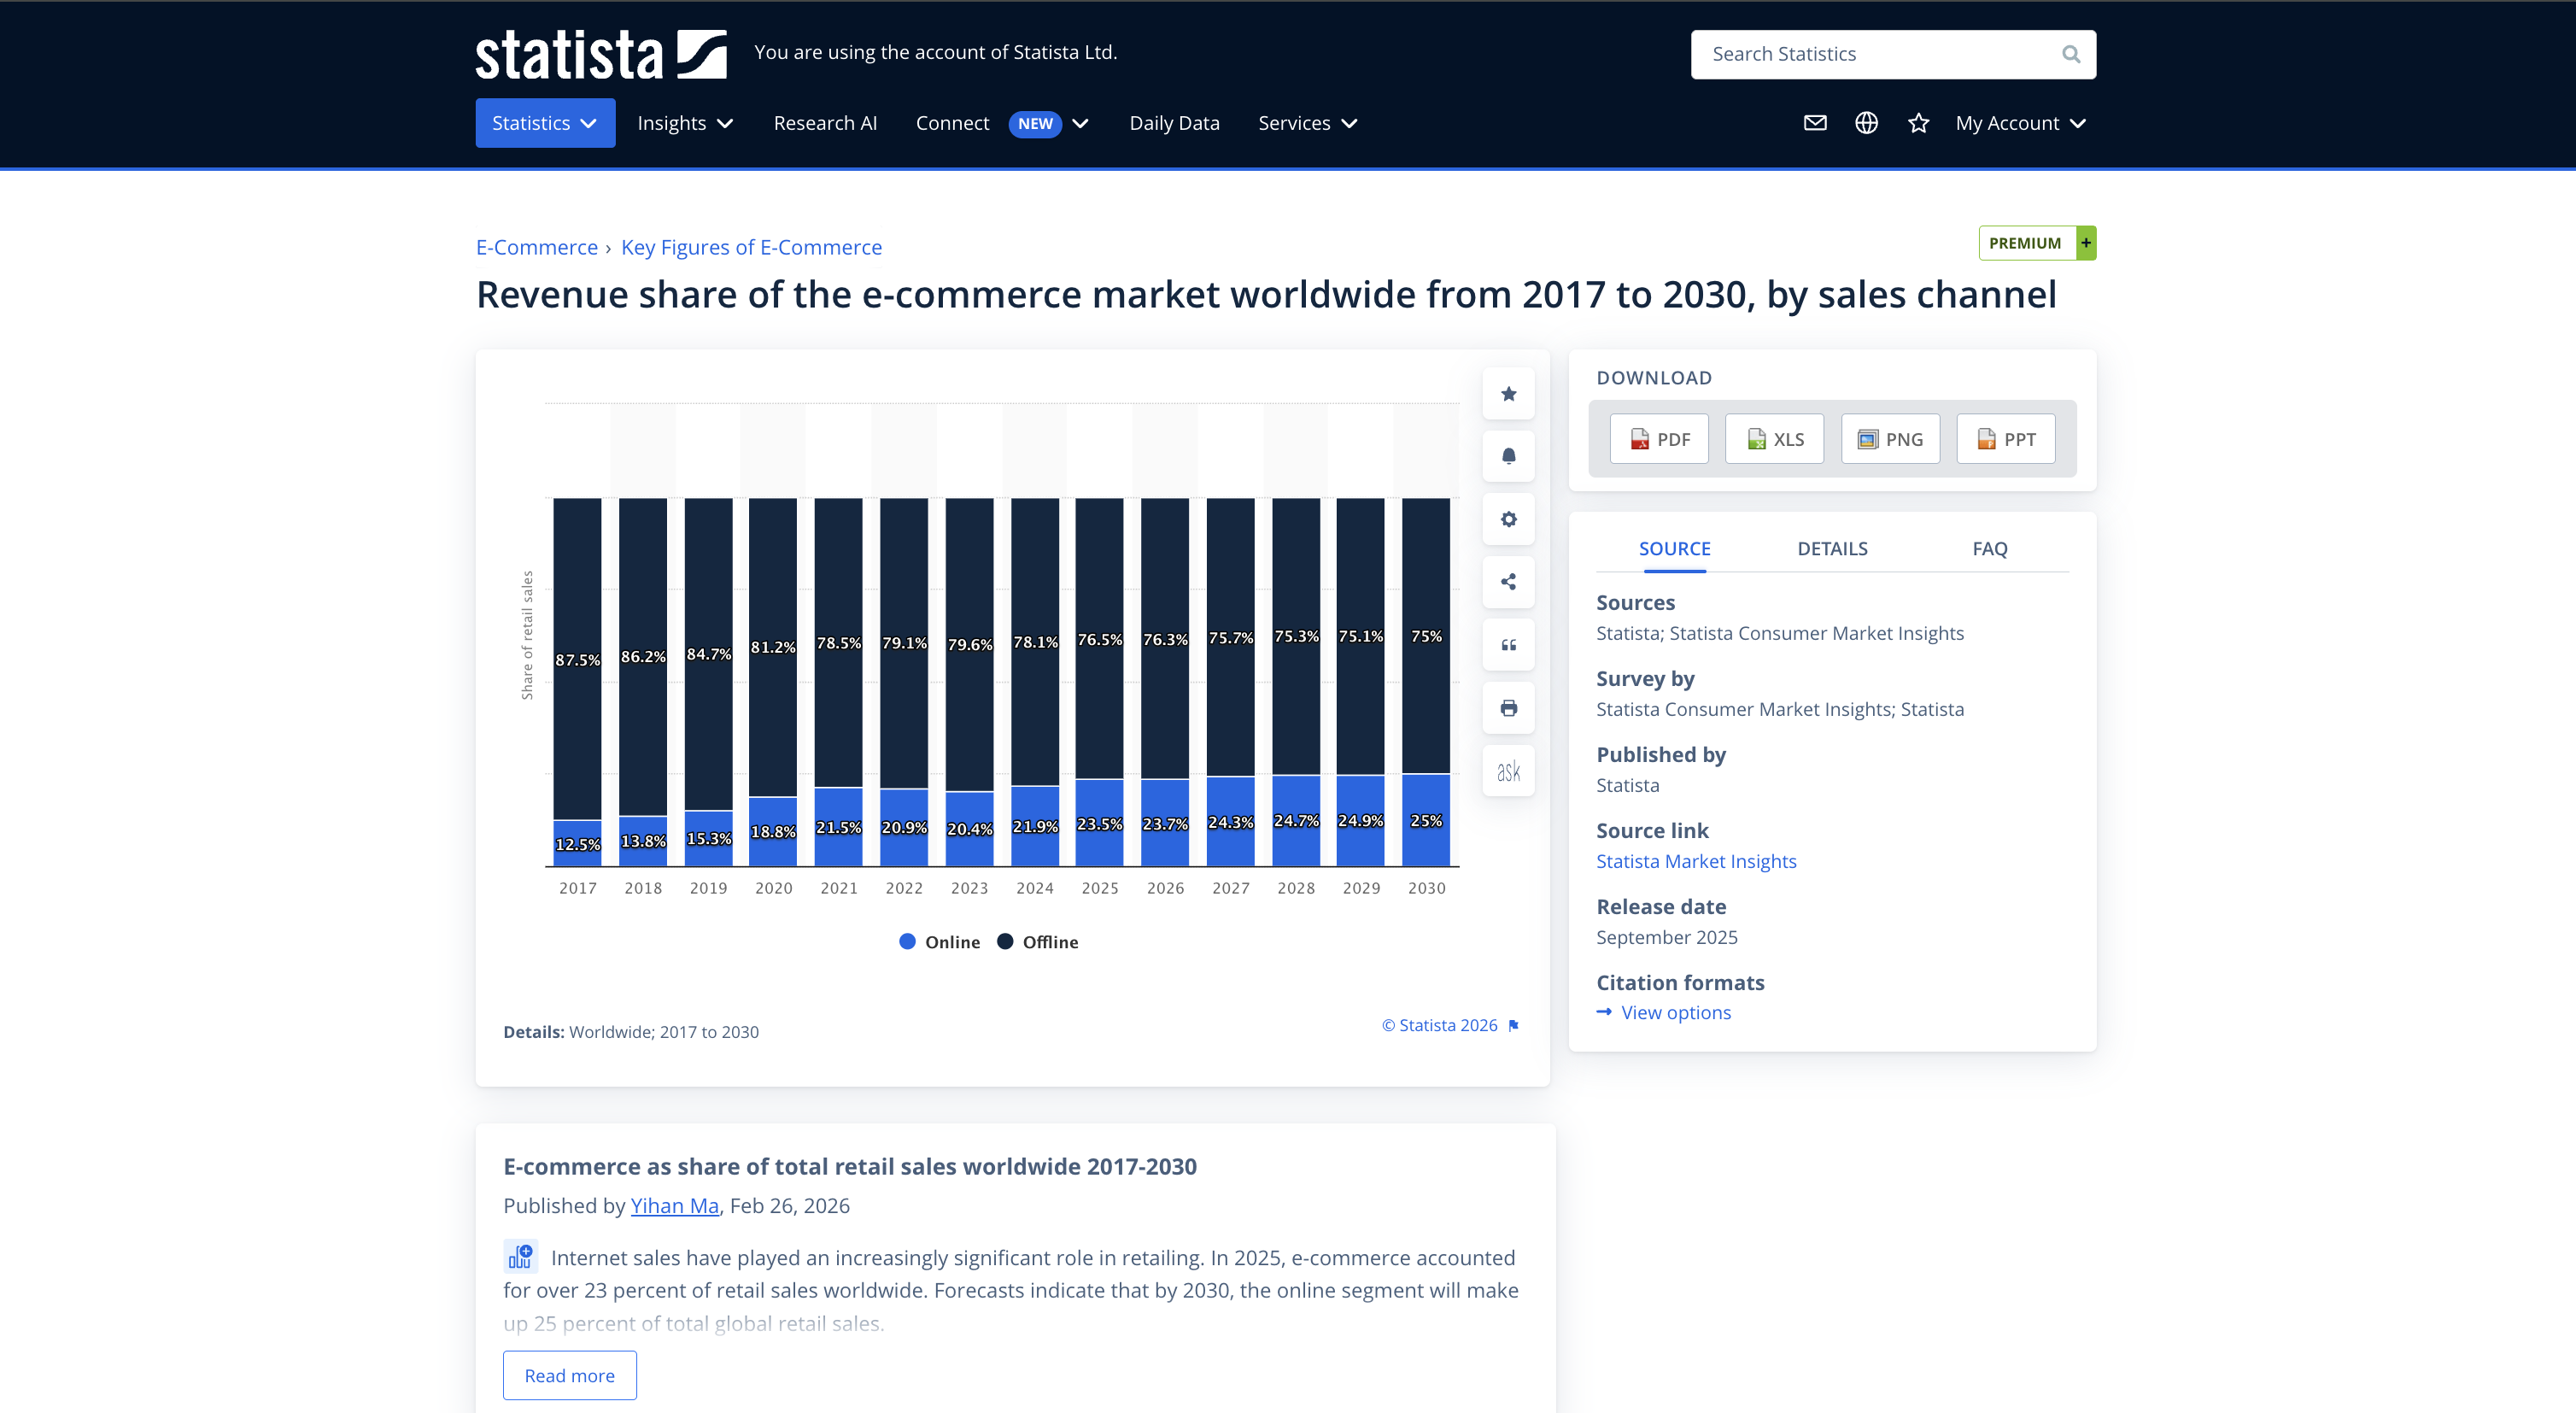The height and width of the screenshot is (1413, 2576).
Task: Open the My Account dropdown
Action: click(2020, 123)
